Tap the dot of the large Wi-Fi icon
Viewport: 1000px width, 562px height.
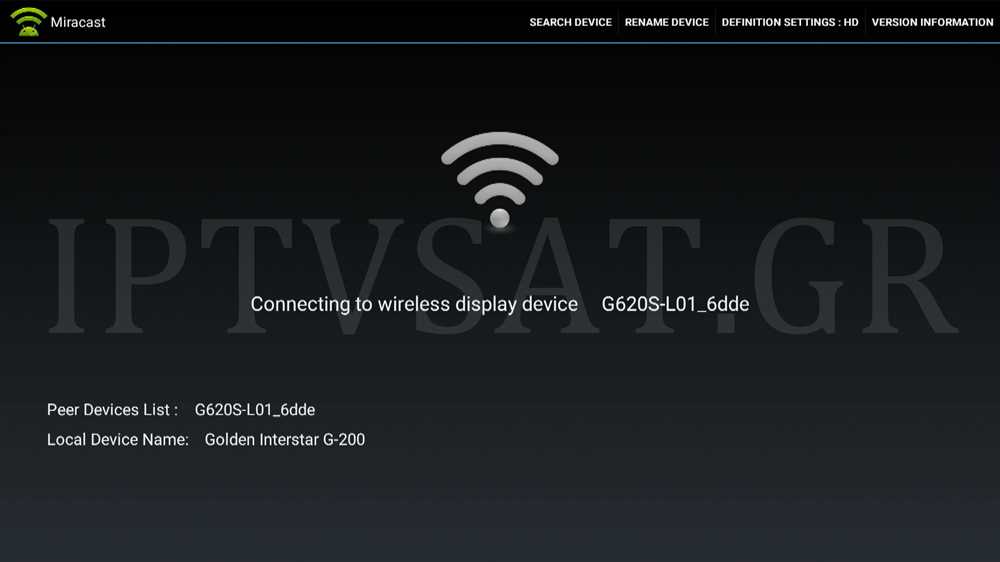point(499,218)
